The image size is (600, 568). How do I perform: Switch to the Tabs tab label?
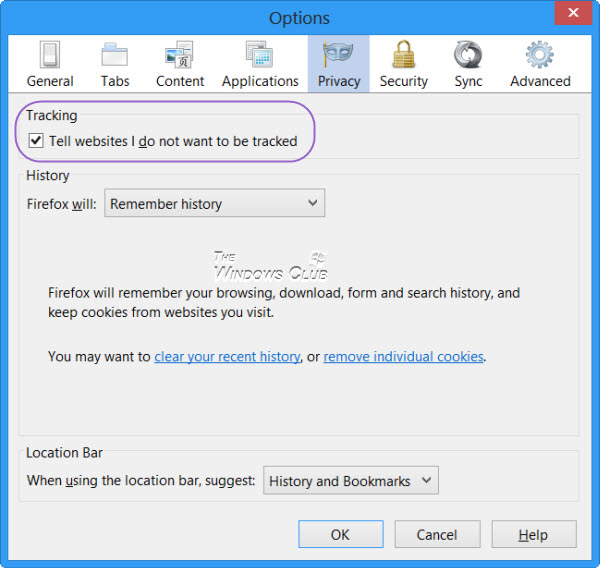[x=115, y=82]
